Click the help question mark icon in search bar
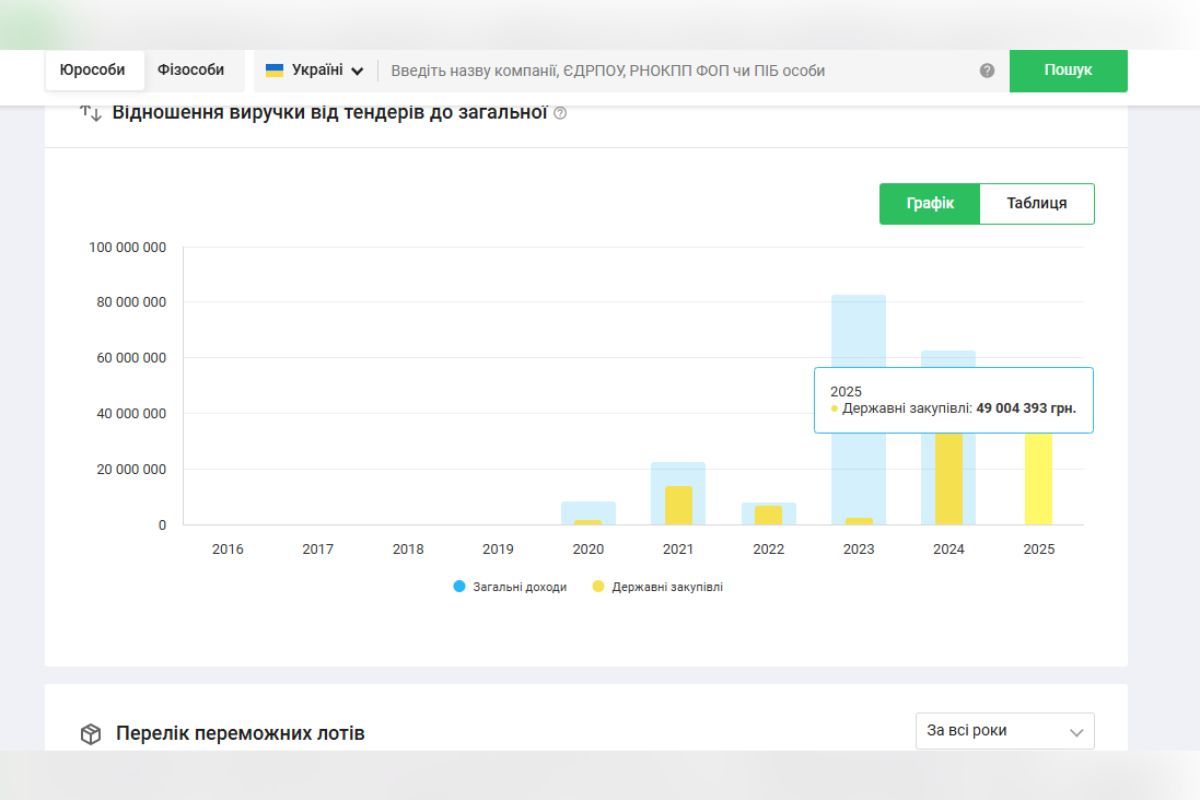The width and height of the screenshot is (1200, 800). pyautogui.click(x=987, y=71)
